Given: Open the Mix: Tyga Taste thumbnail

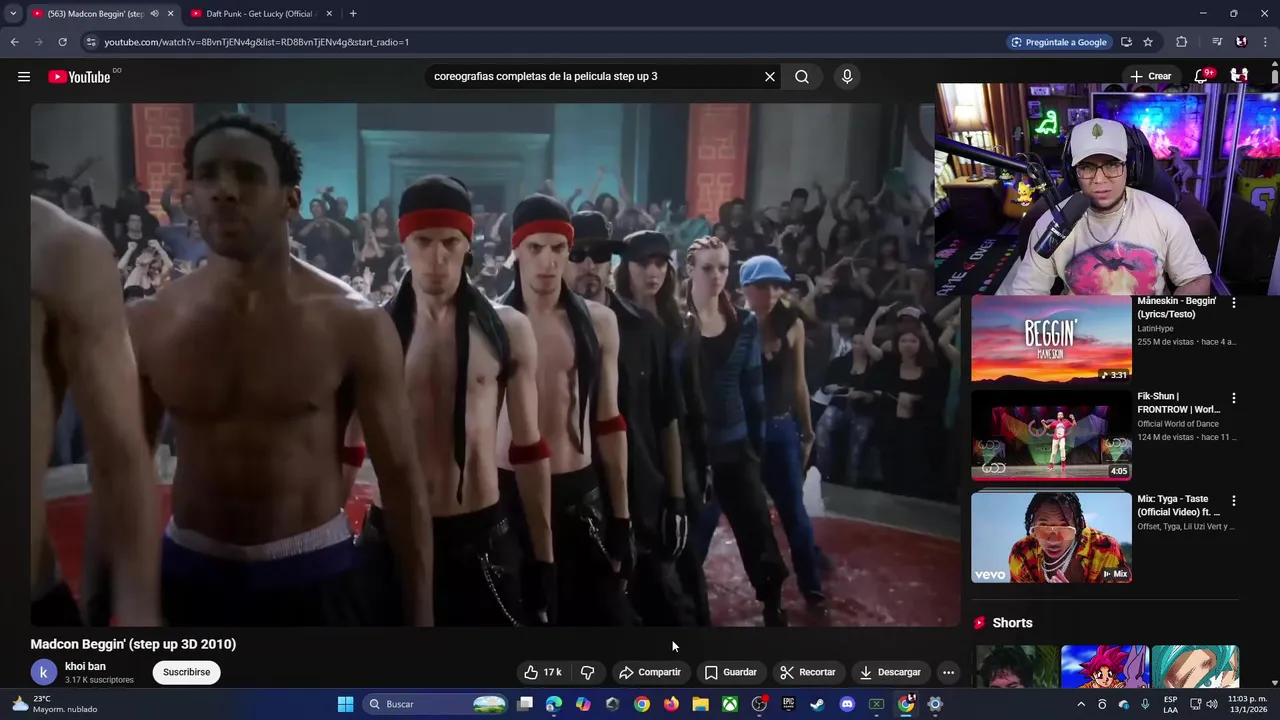Looking at the screenshot, I should [x=1051, y=537].
